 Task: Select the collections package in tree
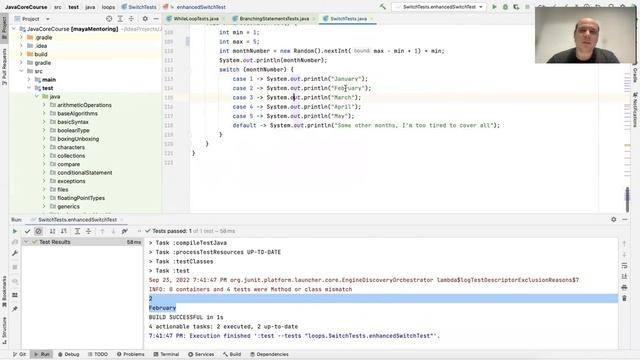[71, 156]
